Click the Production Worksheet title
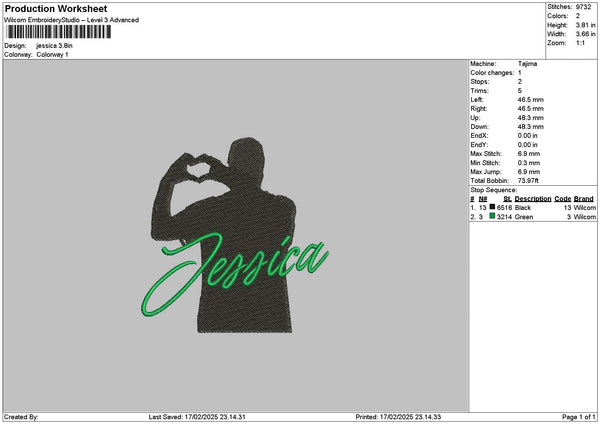 click(56, 9)
